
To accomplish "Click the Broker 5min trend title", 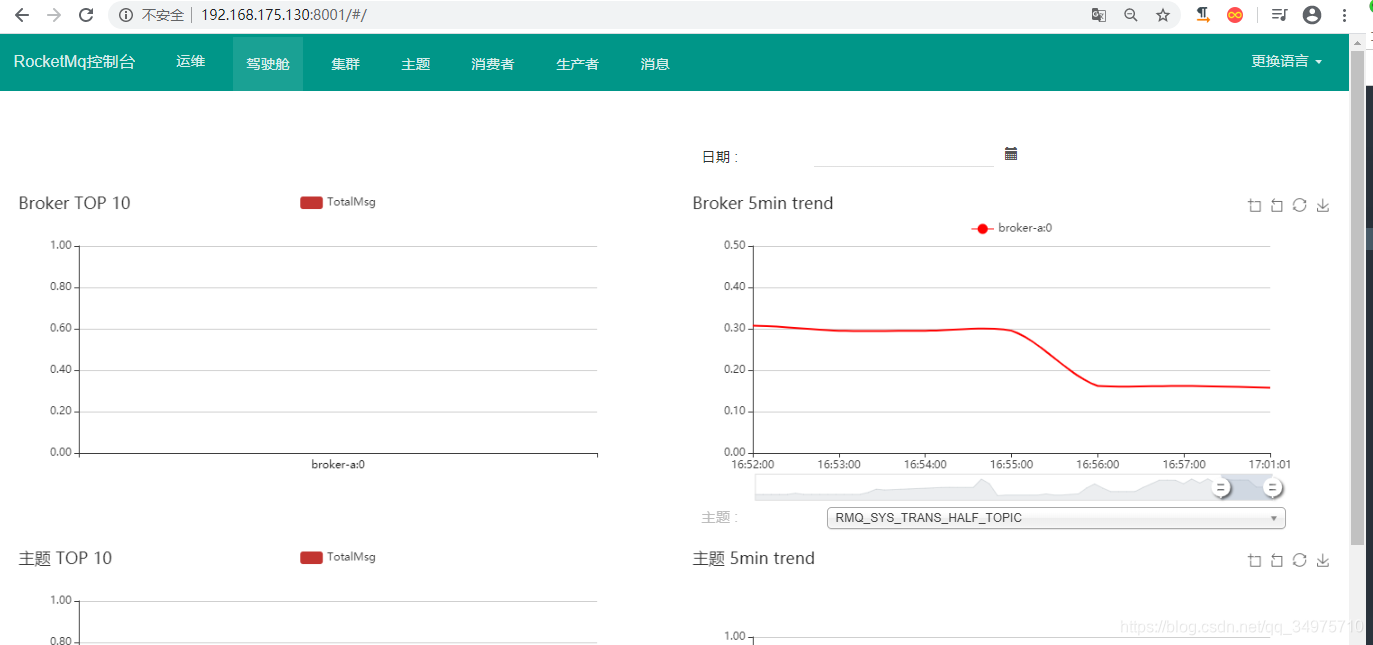I will [x=763, y=203].
